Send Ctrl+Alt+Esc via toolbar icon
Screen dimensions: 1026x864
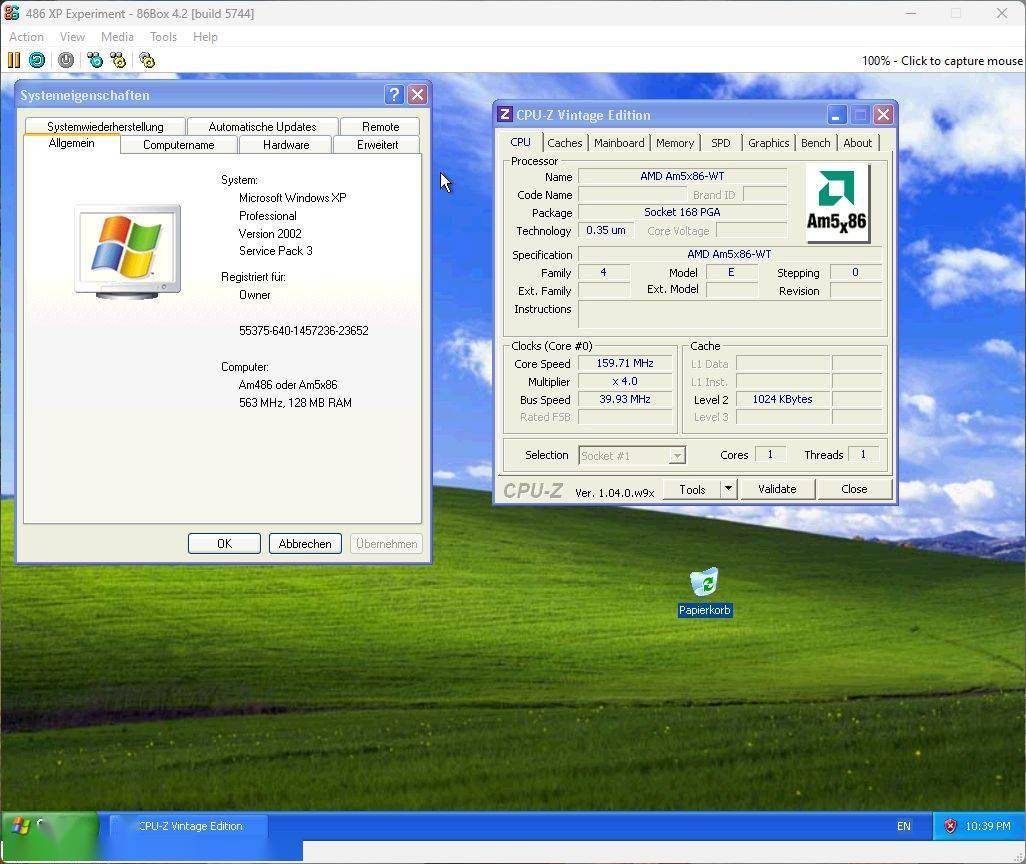pyautogui.click(x=118, y=60)
